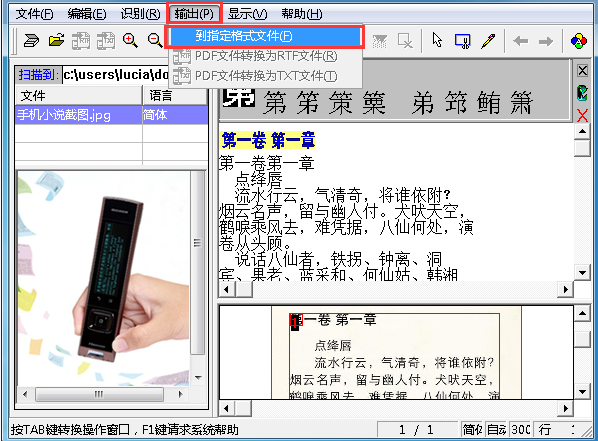Open the 识别(R) menu
This screenshot has width=598, height=441.
[x=140, y=14]
